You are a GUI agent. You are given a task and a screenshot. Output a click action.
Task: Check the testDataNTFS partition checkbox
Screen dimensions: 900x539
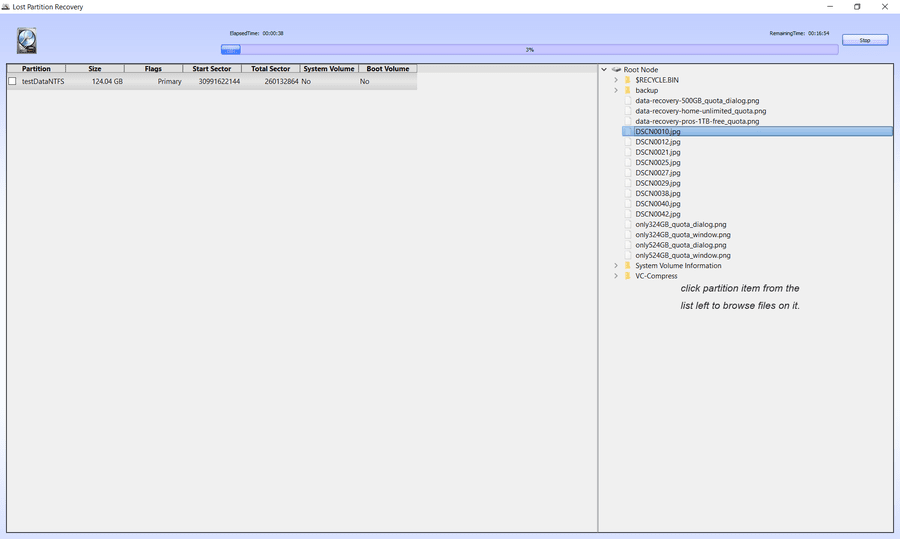coord(12,82)
